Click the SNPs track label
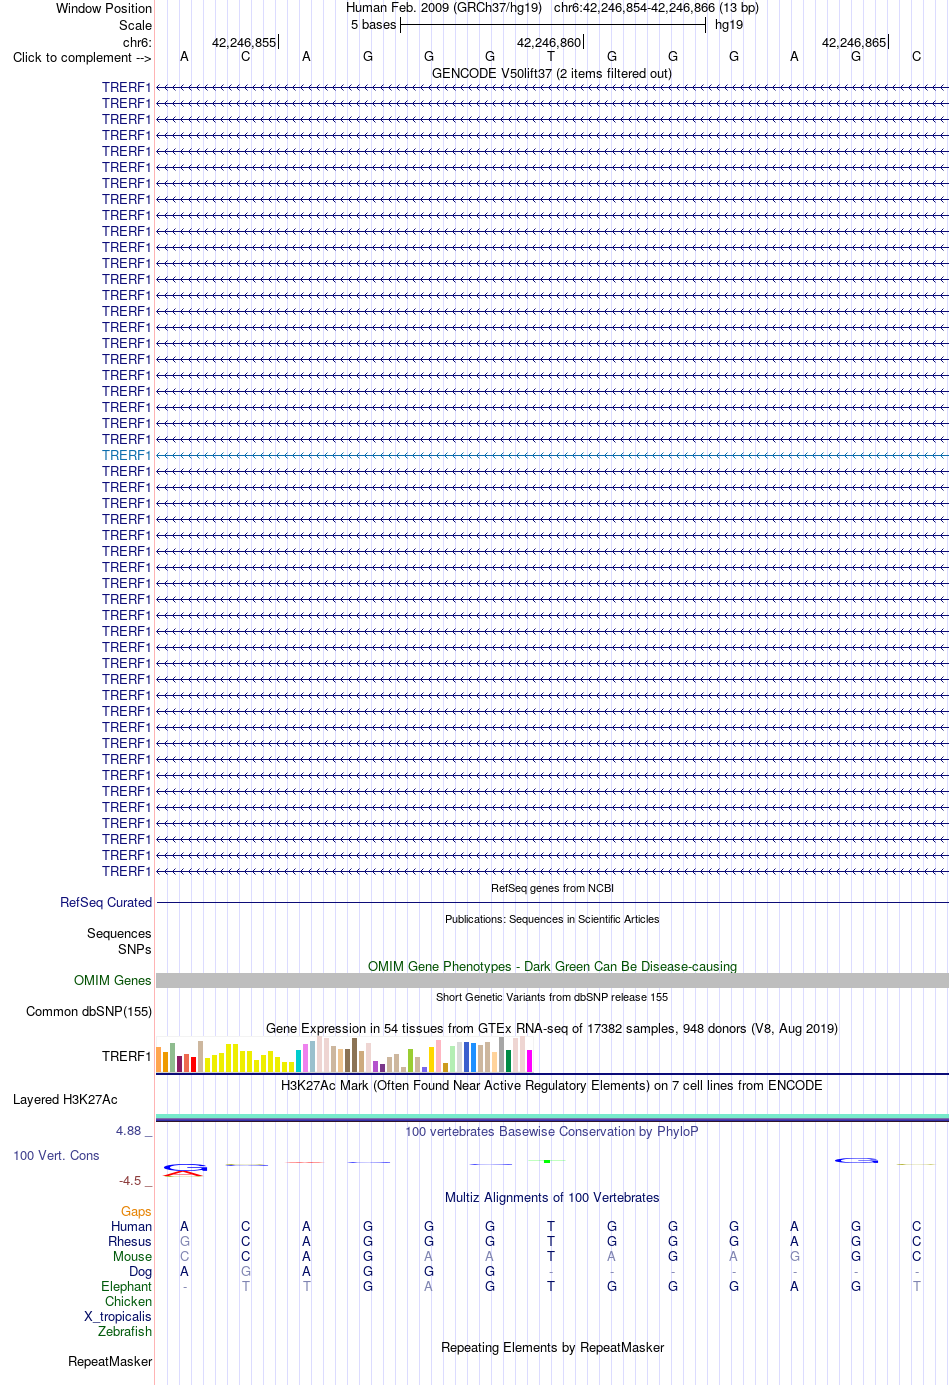 coord(135,949)
